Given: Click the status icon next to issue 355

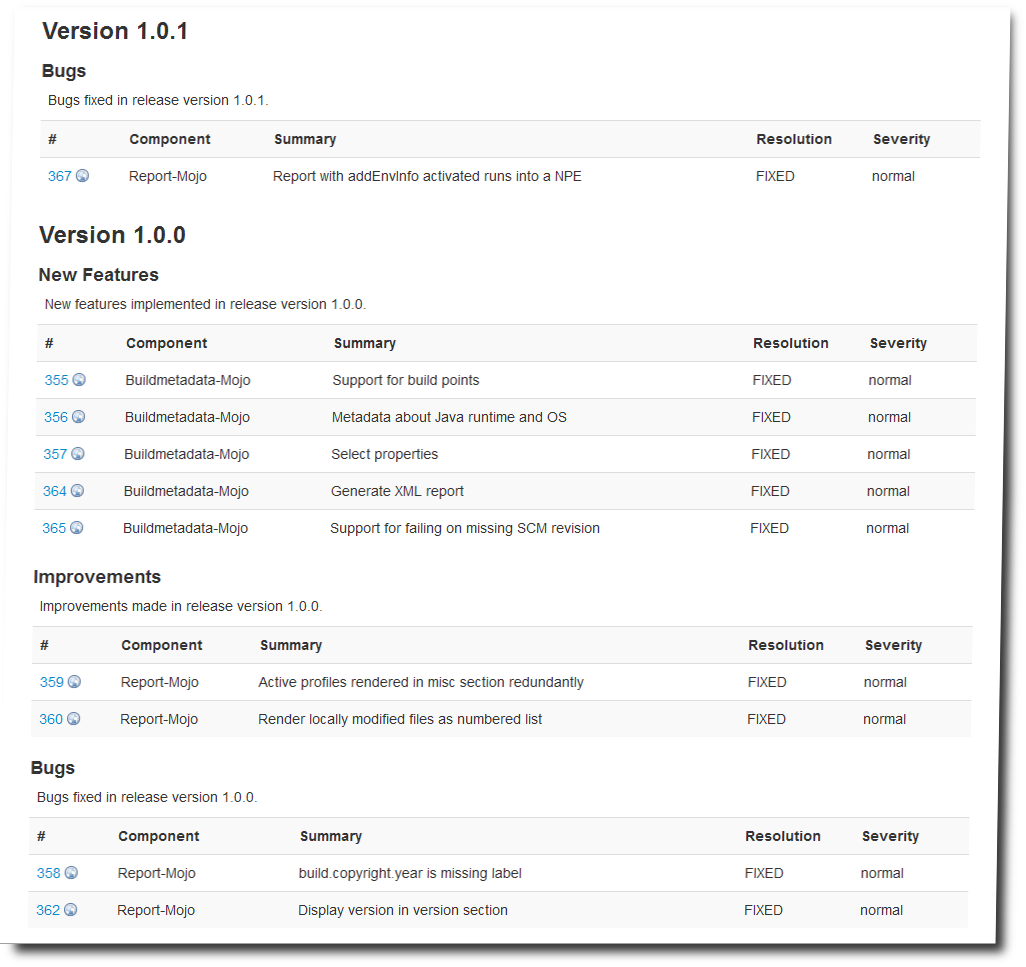Looking at the screenshot, I should tap(78, 380).
